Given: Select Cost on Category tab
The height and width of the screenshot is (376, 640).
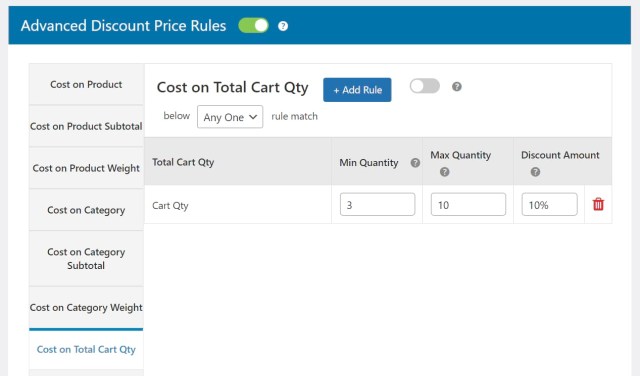Looking at the screenshot, I should pos(86,210).
